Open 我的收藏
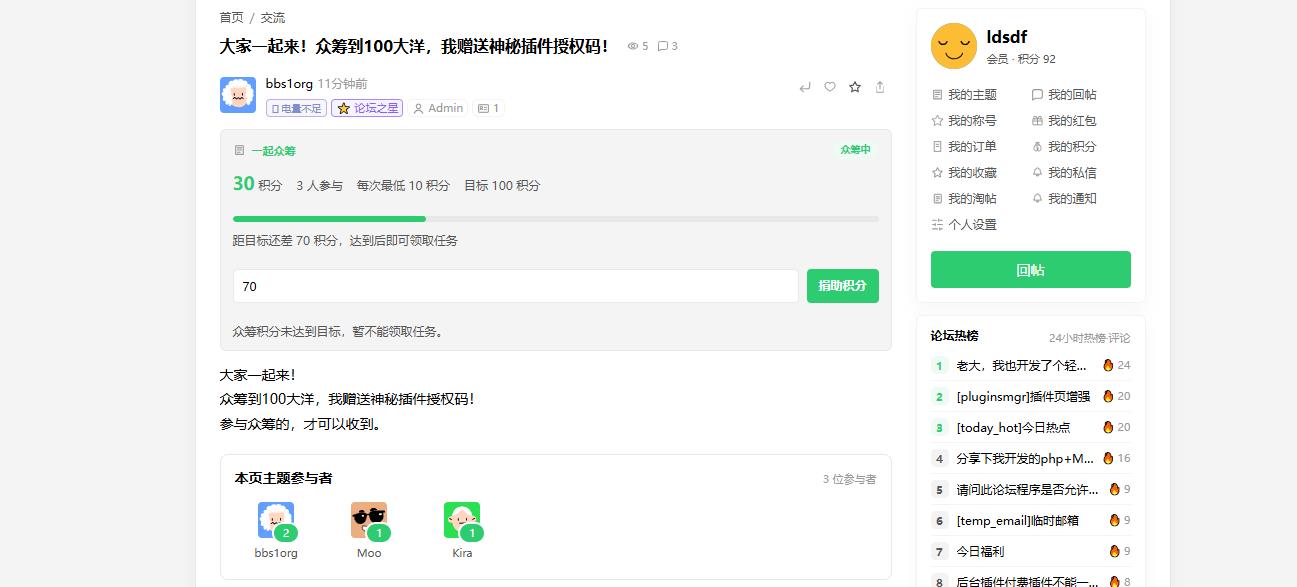1297x587 pixels. point(964,173)
